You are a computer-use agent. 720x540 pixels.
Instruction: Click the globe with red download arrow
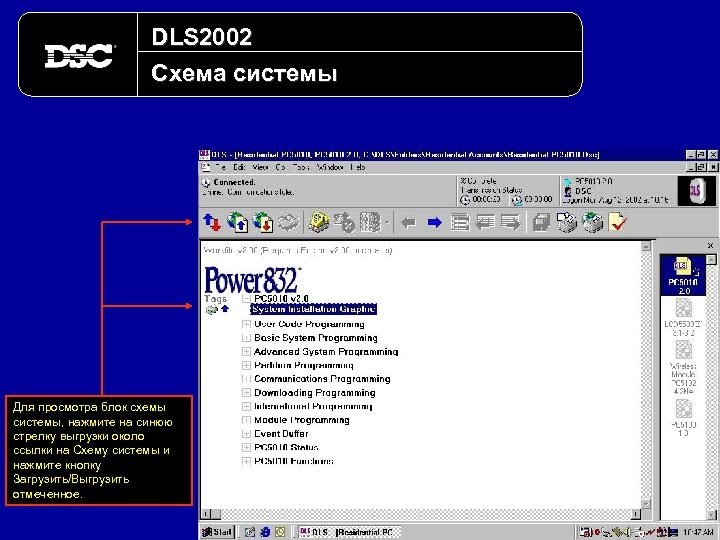pos(263,223)
